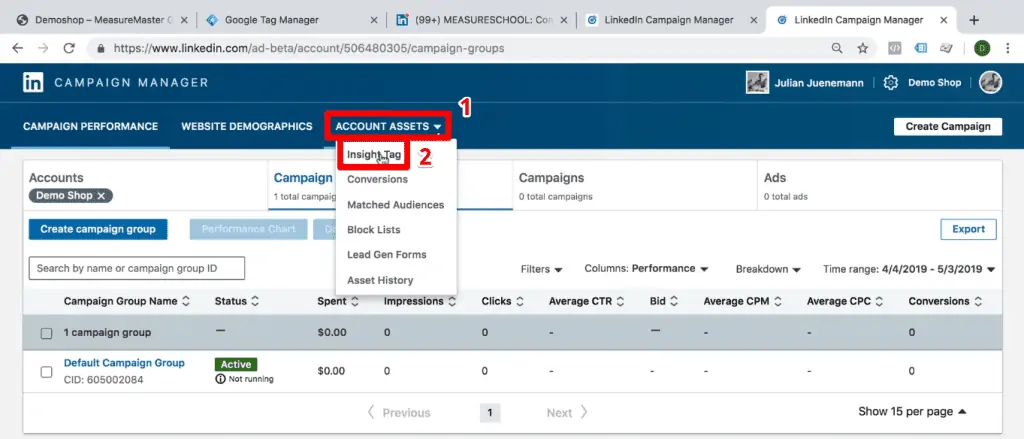Sort by Clicks column
1024x439 pixels.
(x=520, y=302)
